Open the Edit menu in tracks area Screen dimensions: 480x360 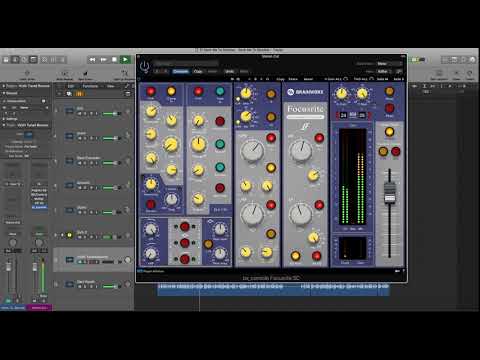[71, 86]
